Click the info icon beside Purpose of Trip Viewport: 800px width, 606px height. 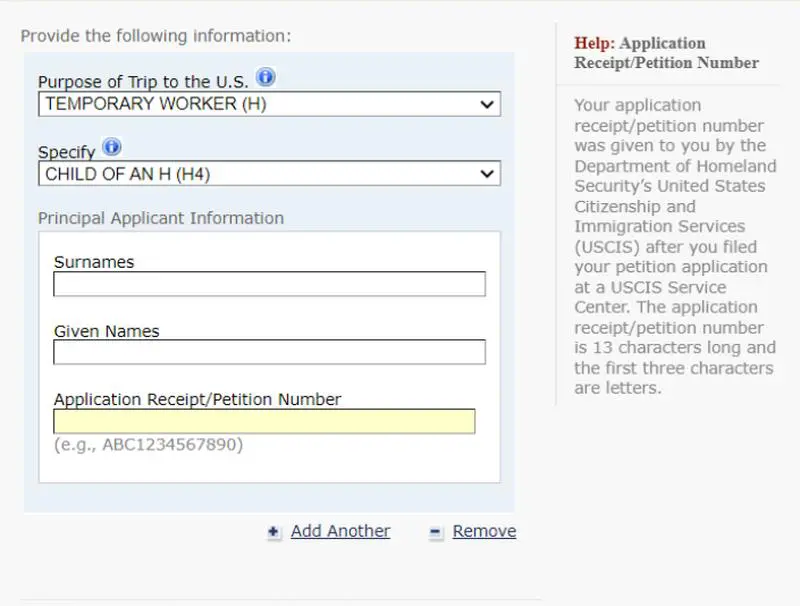click(266, 78)
